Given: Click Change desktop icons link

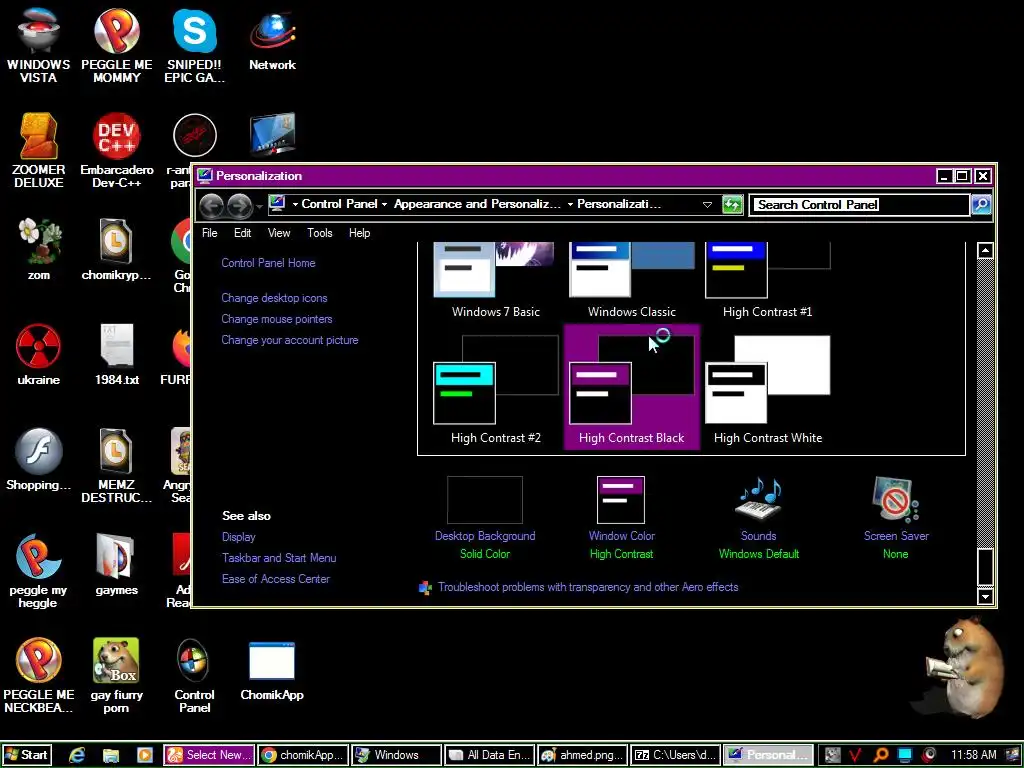Looking at the screenshot, I should 274,298.
